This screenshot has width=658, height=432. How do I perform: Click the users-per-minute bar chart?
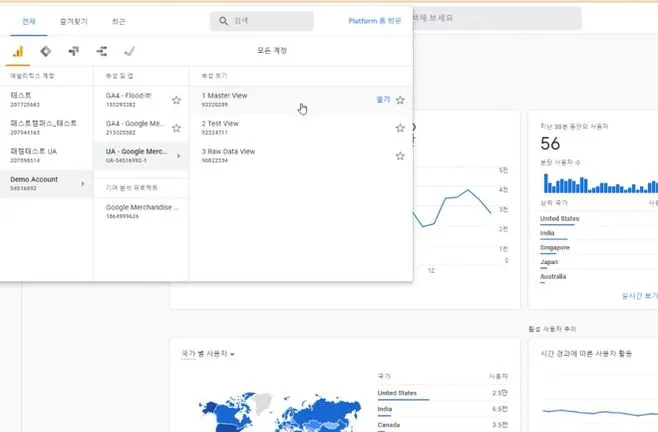click(600, 183)
